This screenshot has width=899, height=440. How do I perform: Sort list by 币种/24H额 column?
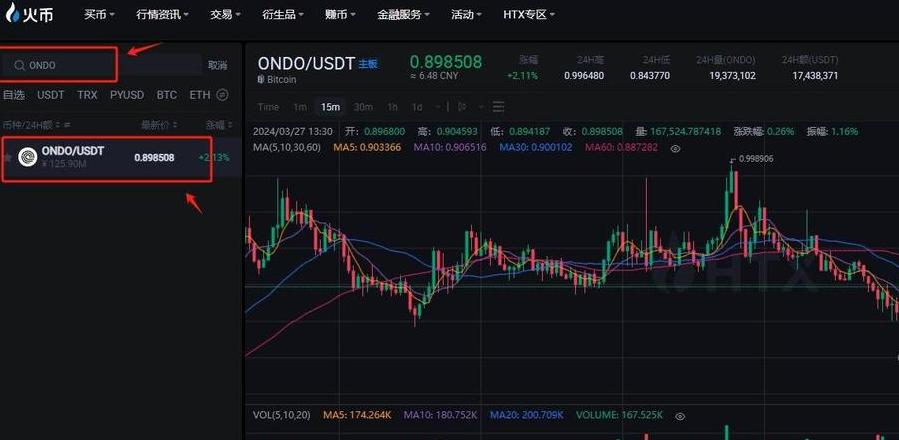tap(37, 124)
